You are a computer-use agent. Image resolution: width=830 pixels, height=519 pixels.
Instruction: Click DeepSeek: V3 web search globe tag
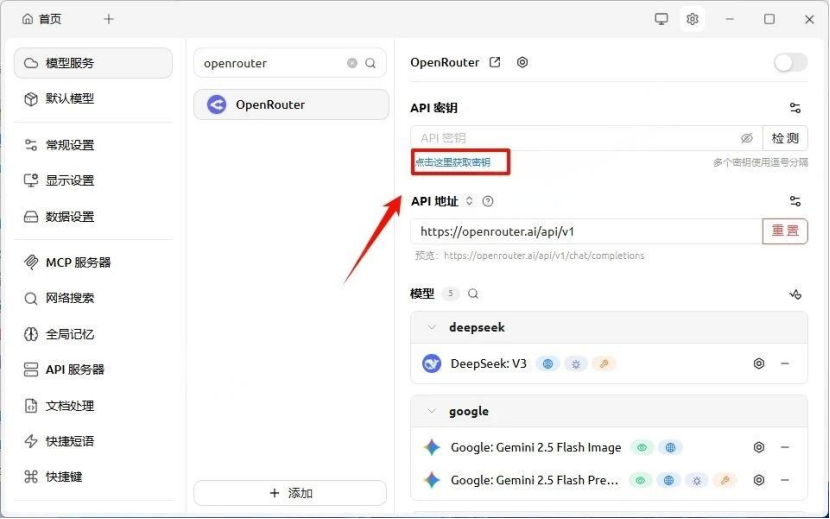tap(548, 364)
